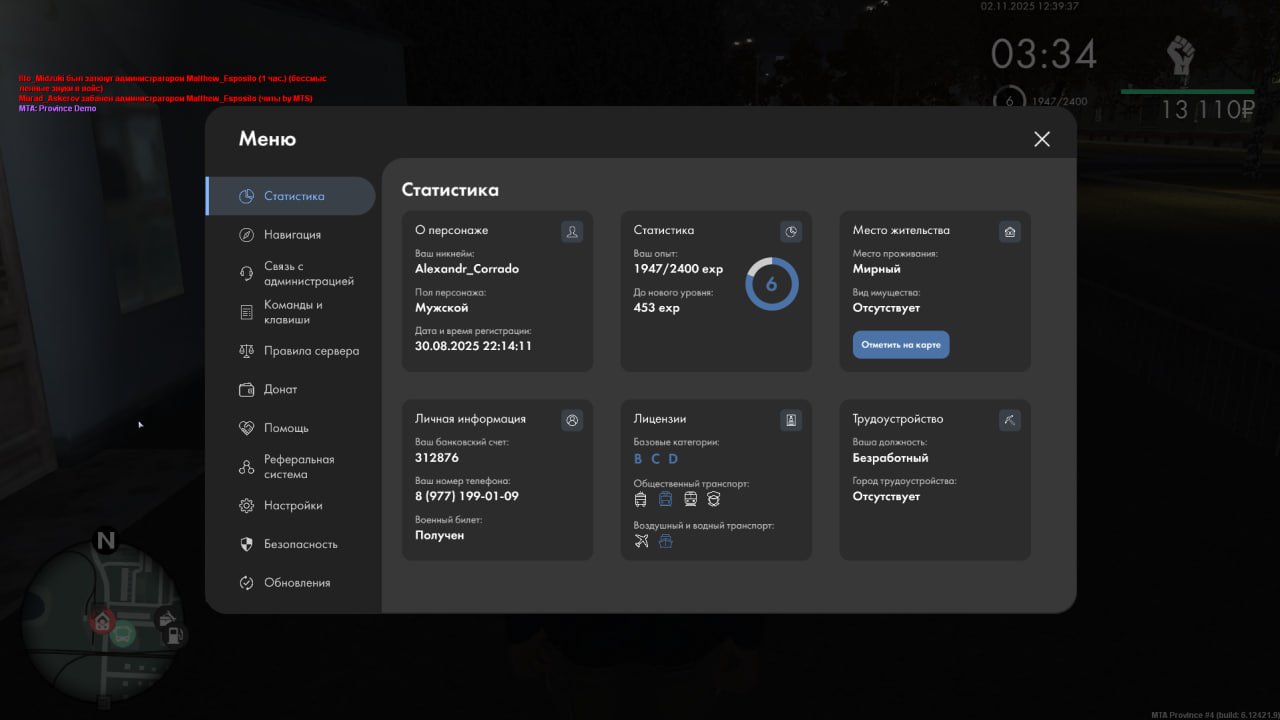This screenshot has width=1280, height=720.
Task: Open the Реферальная система icon
Action: pos(246,467)
